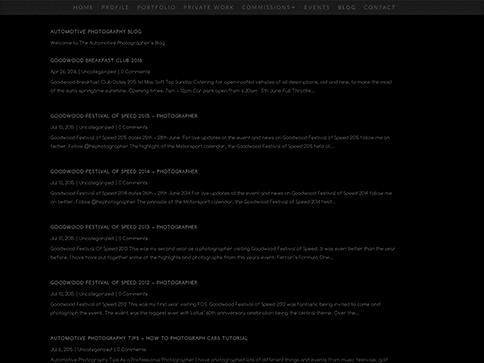Click 0 Comments under Festival of Speed 2015
The width and height of the screenshot is (484, 363).
coord(133,127)
